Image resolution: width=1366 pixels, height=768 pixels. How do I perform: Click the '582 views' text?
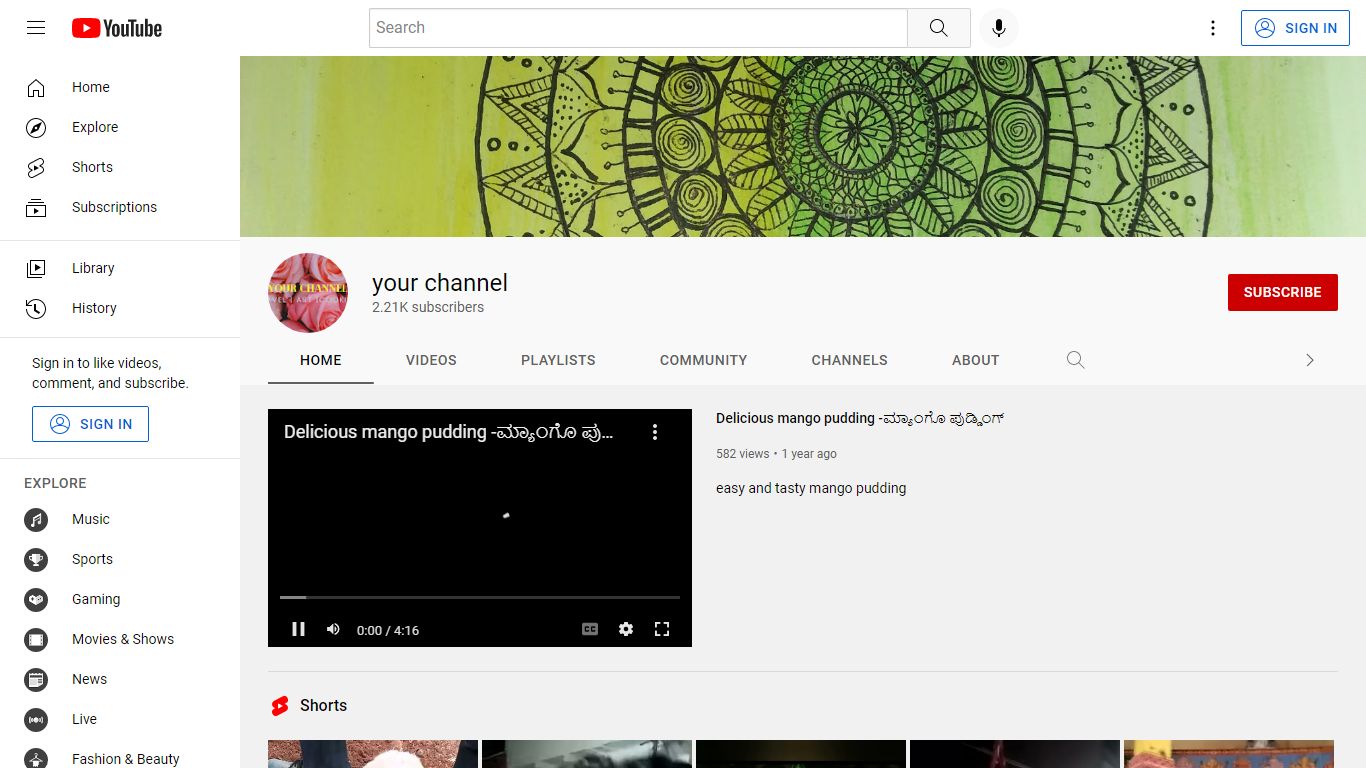click(742, 454)
